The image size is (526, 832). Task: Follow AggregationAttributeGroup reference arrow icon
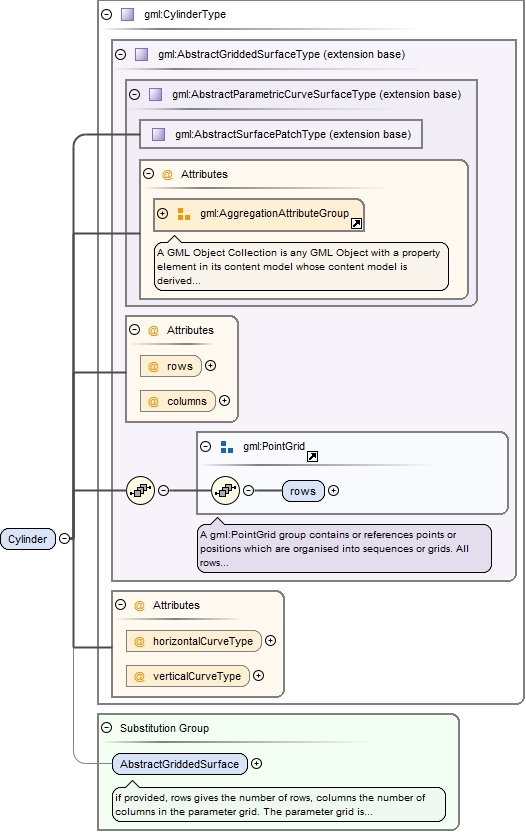coord(357,223)
